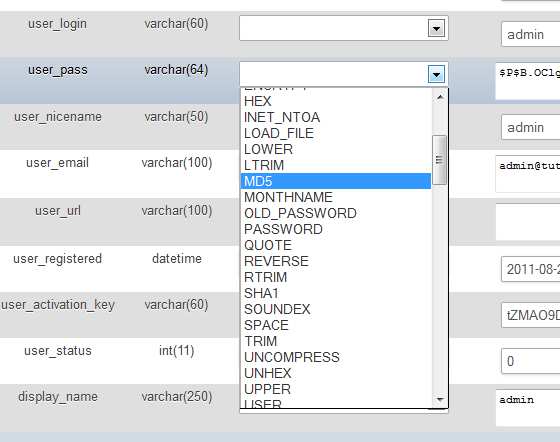This screenshot has height=442, width=560.
Task: Click the list scrollbar up arrow
Action: coord(440,97)
